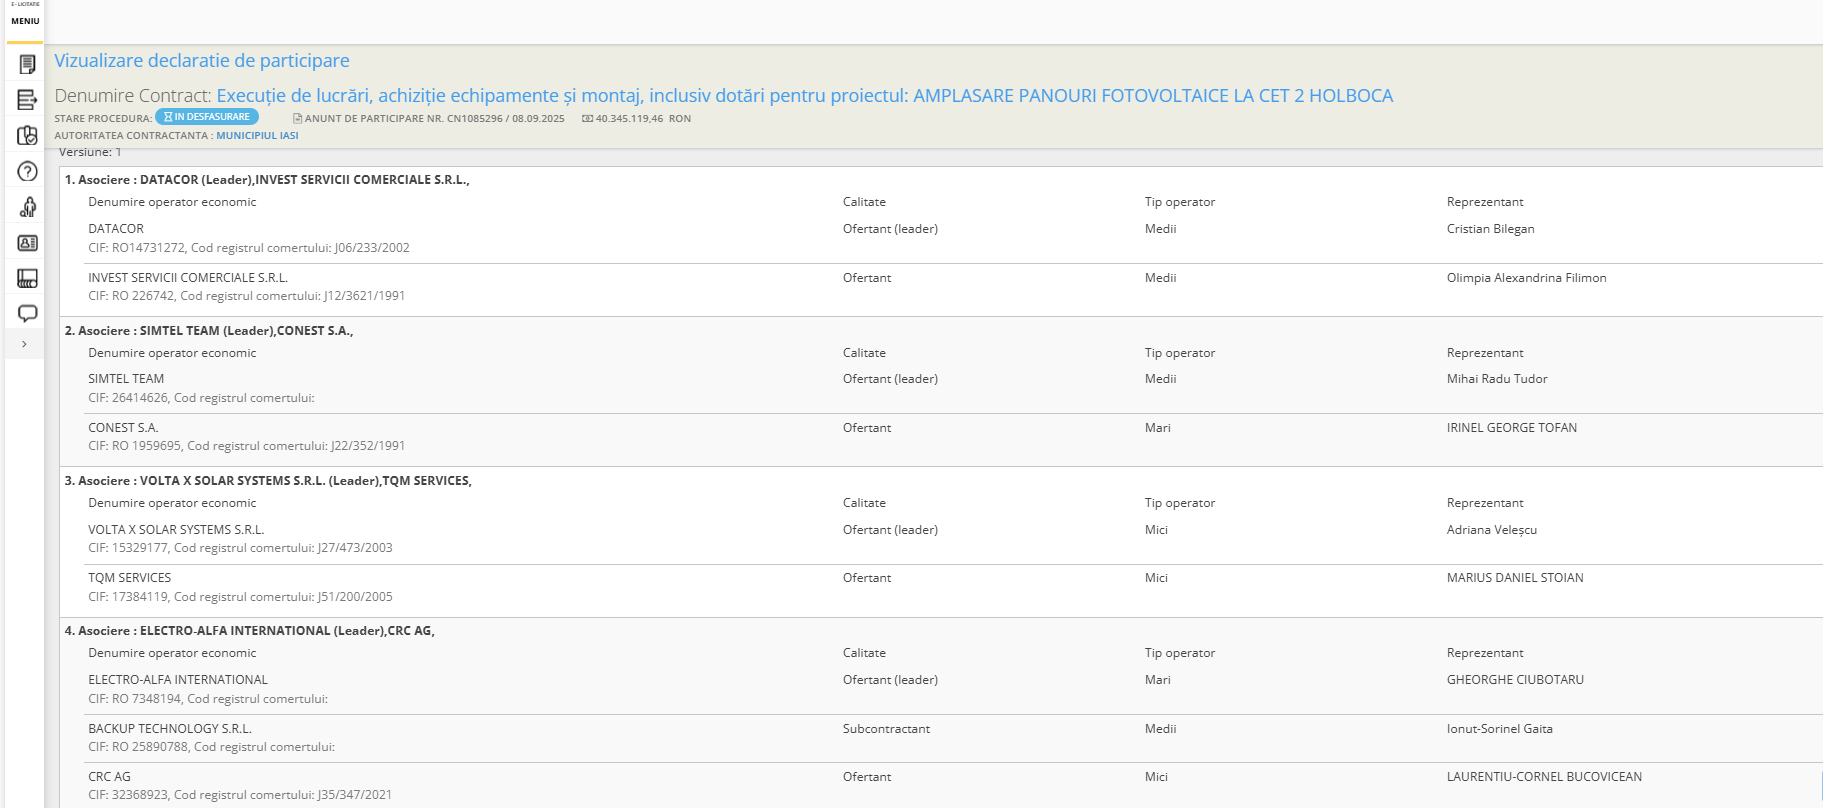Click the person silhouette sidebar icon

click(27, 207)
